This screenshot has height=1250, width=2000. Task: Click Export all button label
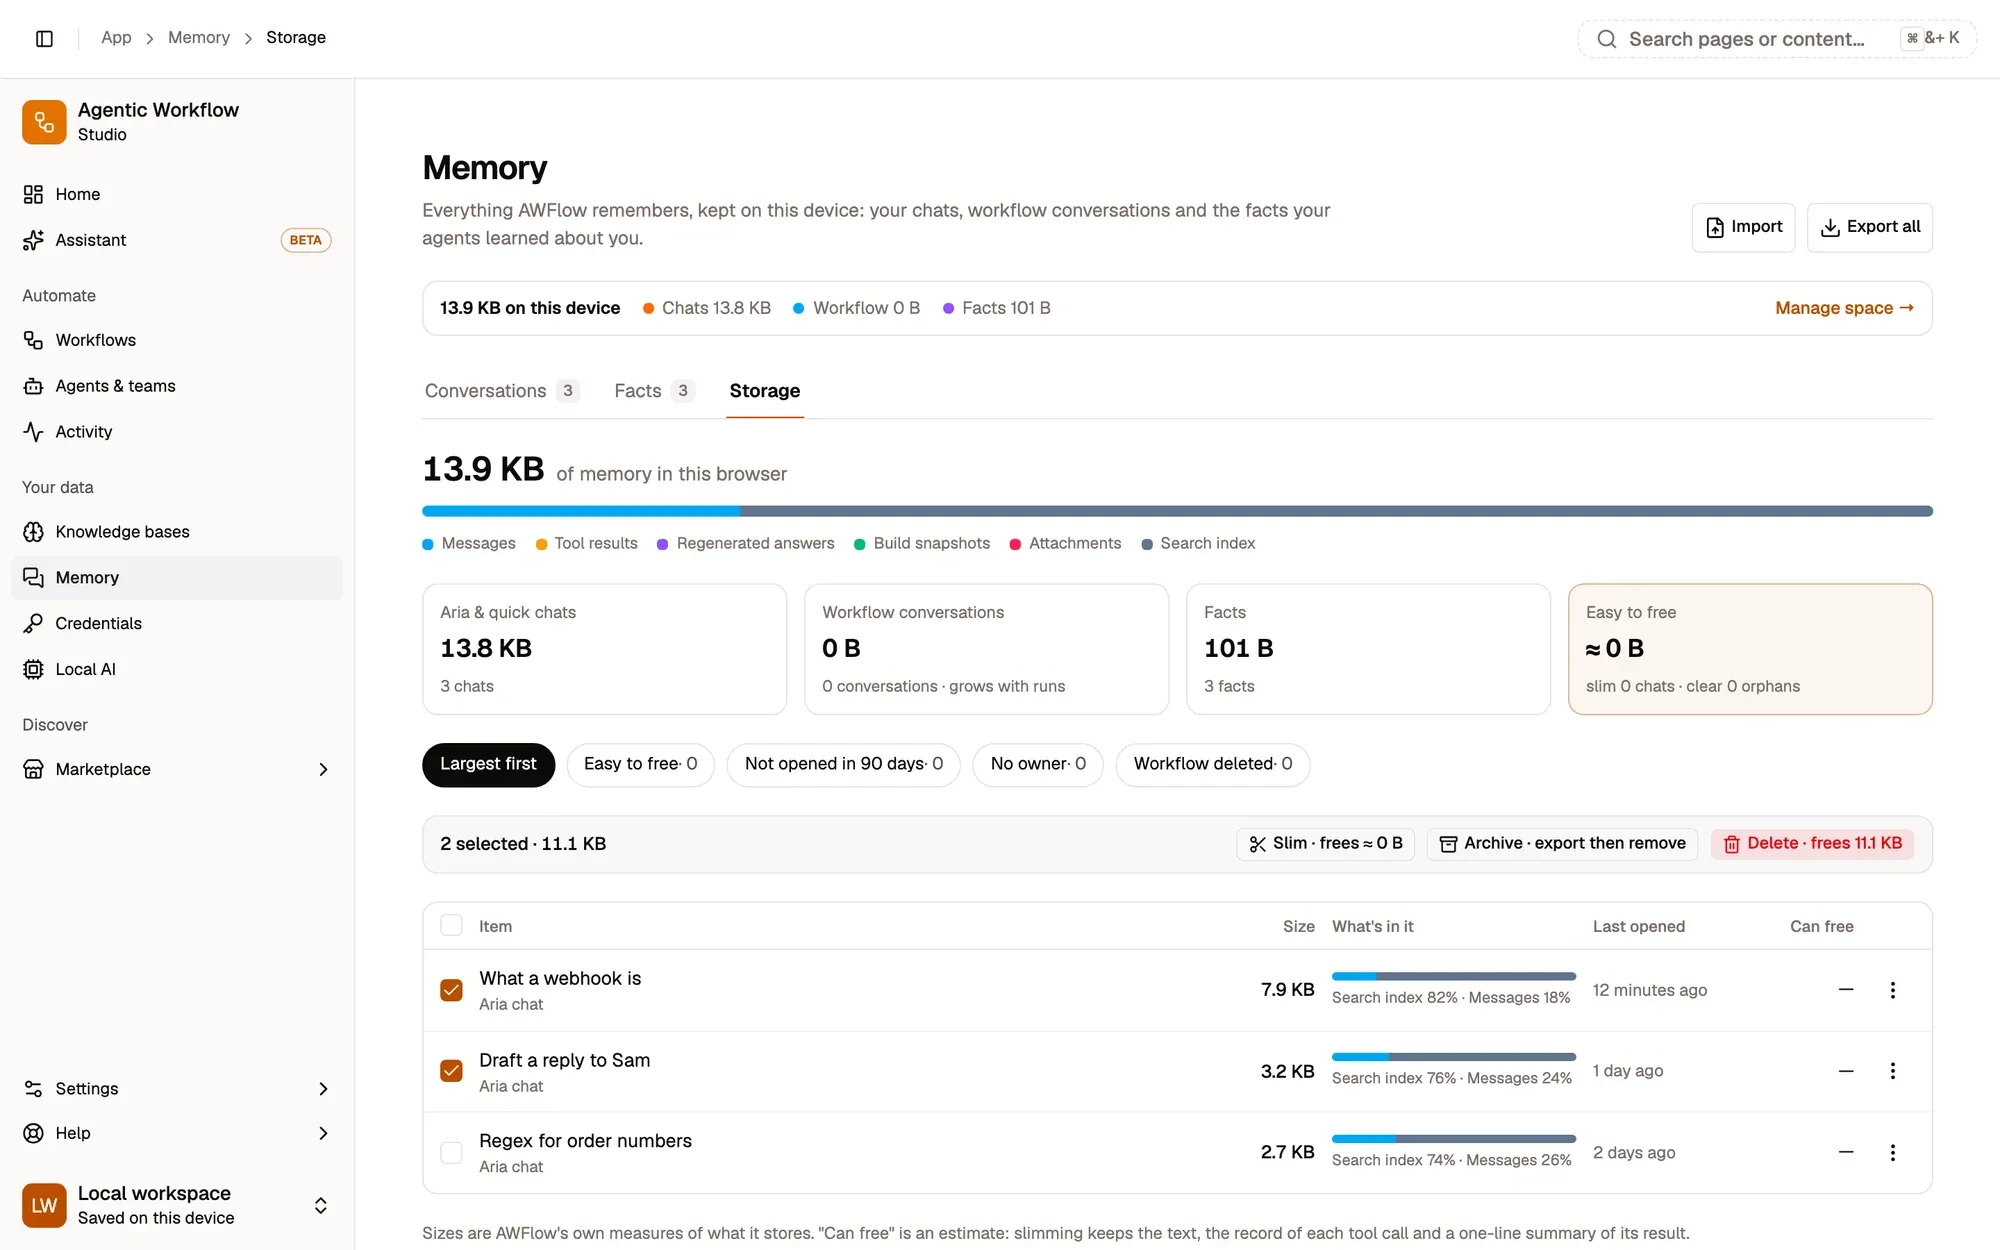[1883, 227]
